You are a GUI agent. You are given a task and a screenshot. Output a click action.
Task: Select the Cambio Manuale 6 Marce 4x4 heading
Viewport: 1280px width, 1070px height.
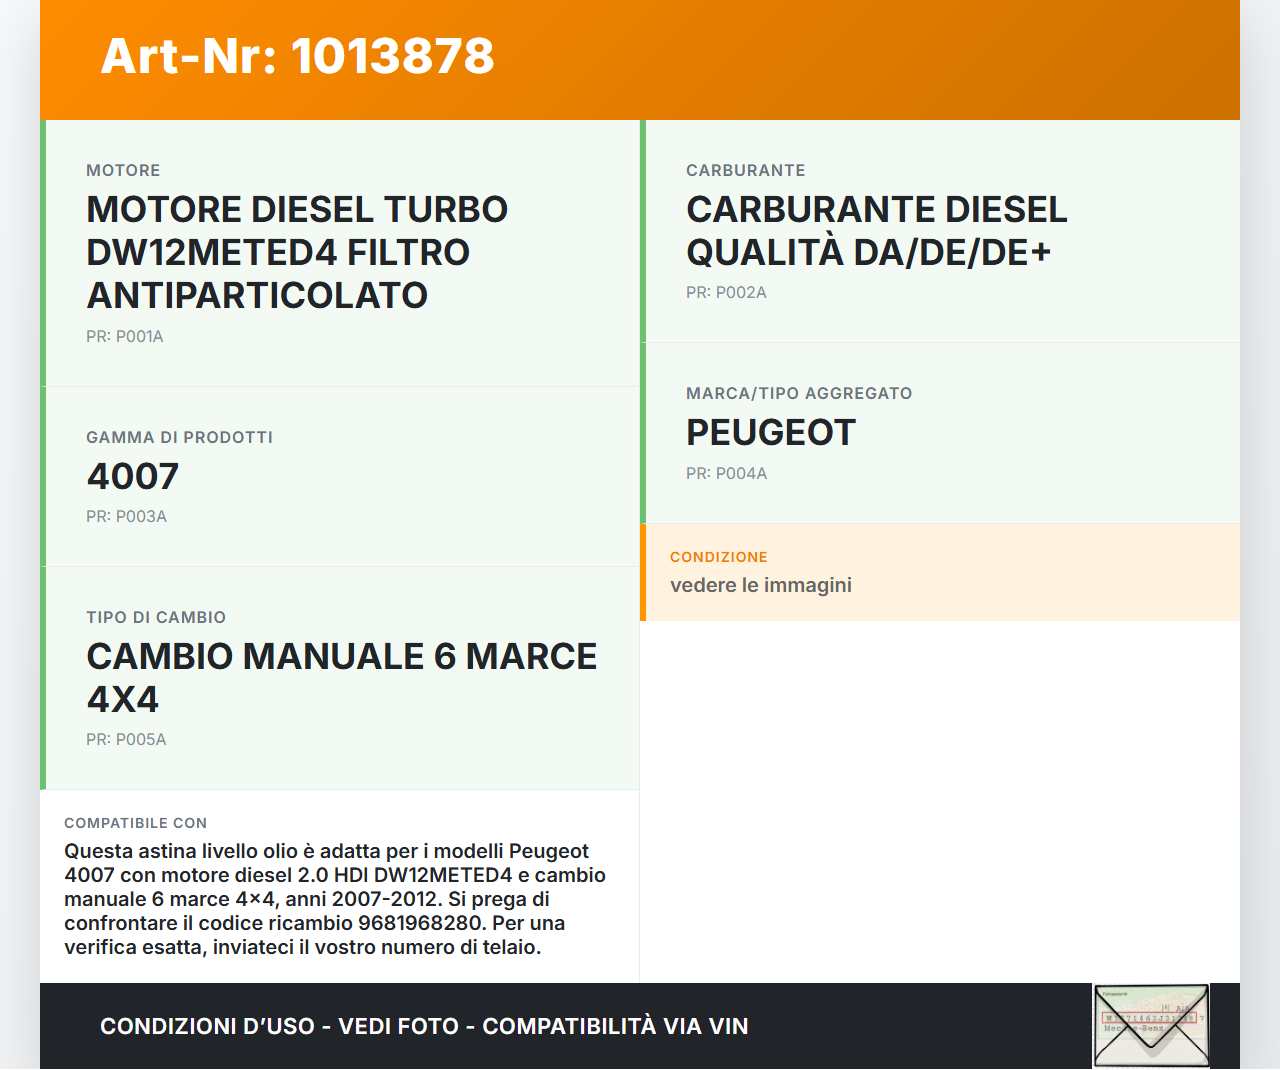tap(341, 677)
